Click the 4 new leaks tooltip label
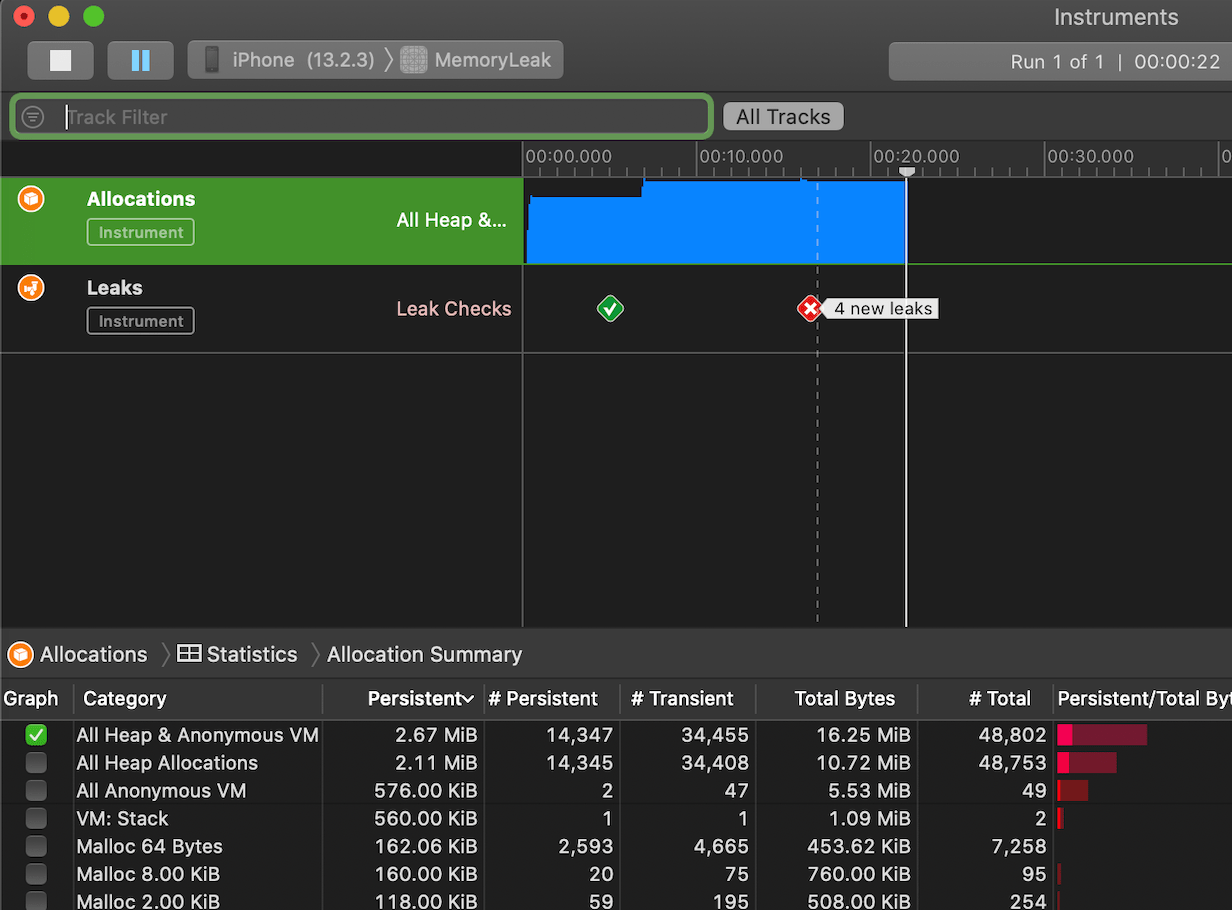1232x910 pixels. tap(883, 309)
